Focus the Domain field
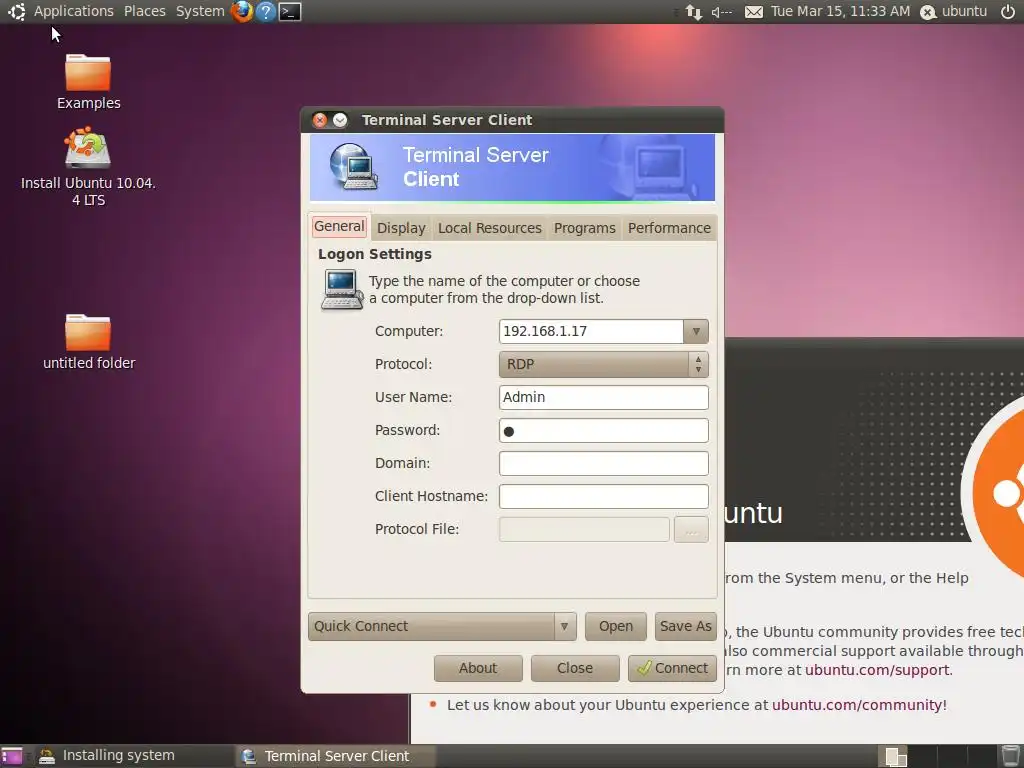The height and width of the screenshot is (768, 1024). (x=603, y=463)
